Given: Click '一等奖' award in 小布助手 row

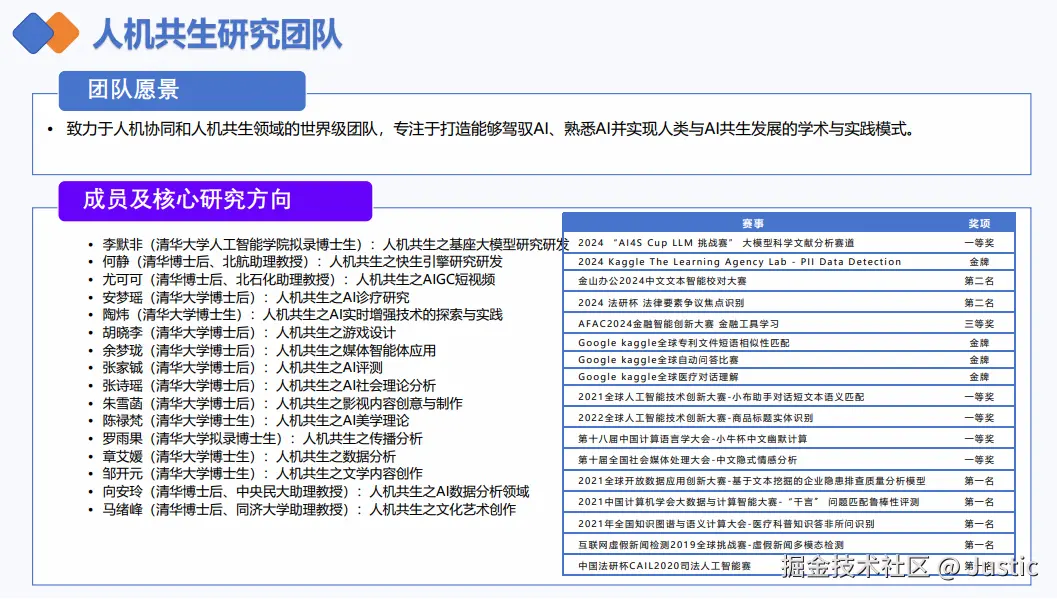Looking at the screenshot, I should tap(979, 397).
